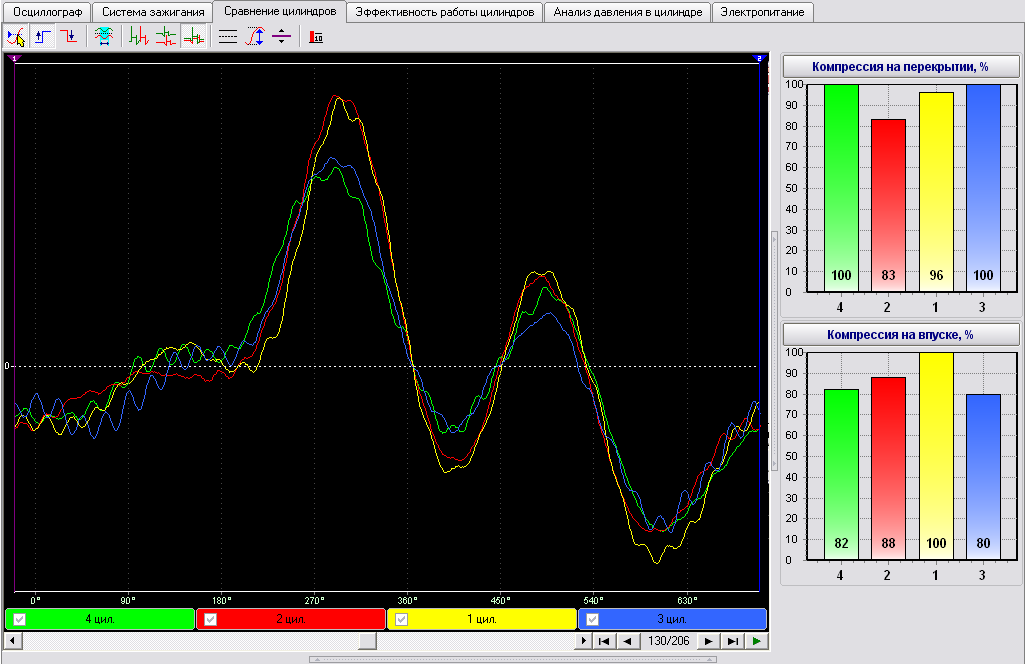1026x664 pixels.
Task: Open the Система зажигания tab
Action: click(153, 12)
